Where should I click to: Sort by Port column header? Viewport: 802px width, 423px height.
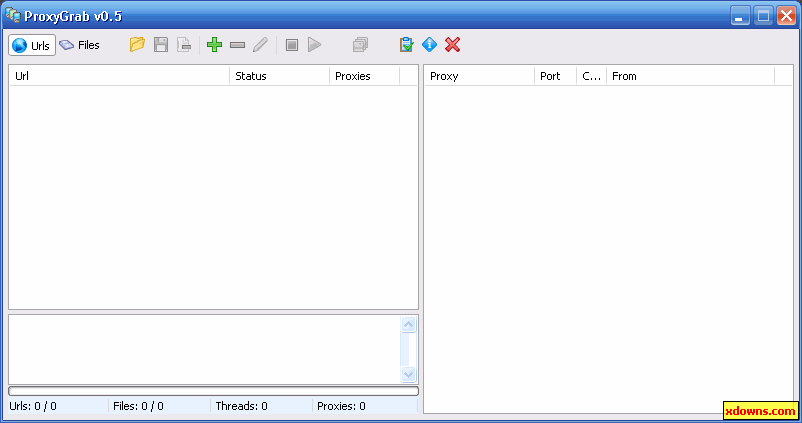click(x=555, y=76)
